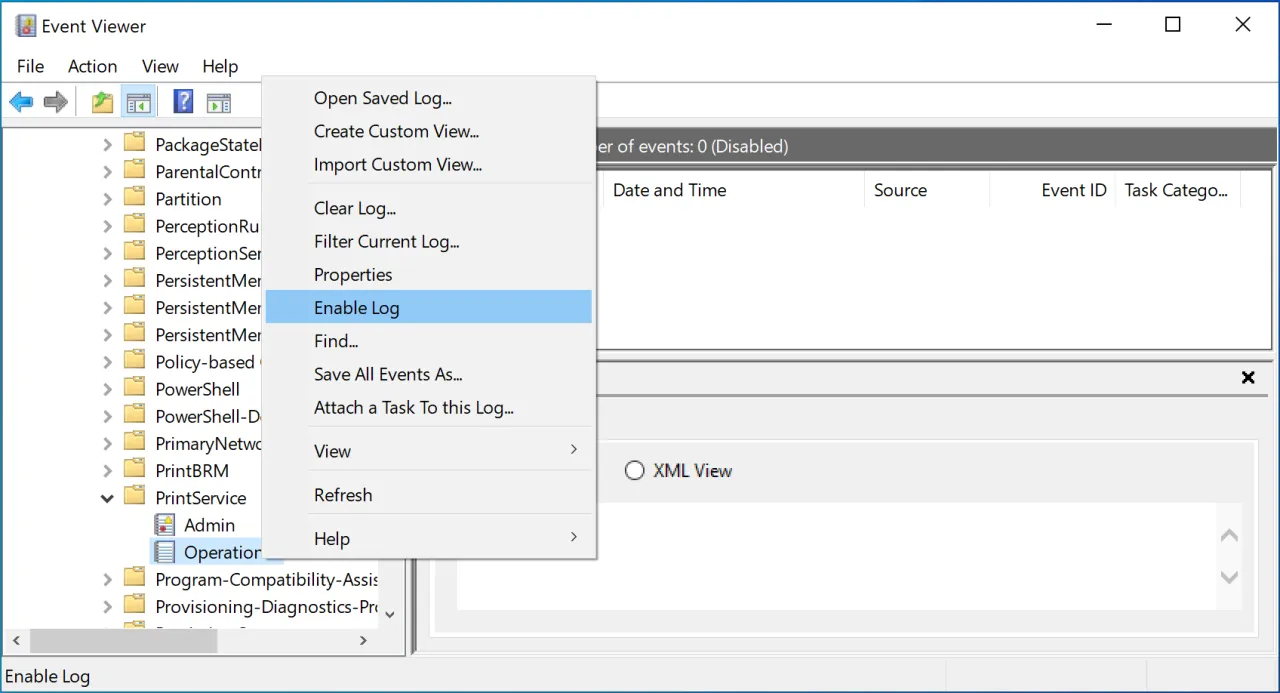Collapse the PrintService tree node
This screenshot has width=1280, height=693.
click(108, 498)
